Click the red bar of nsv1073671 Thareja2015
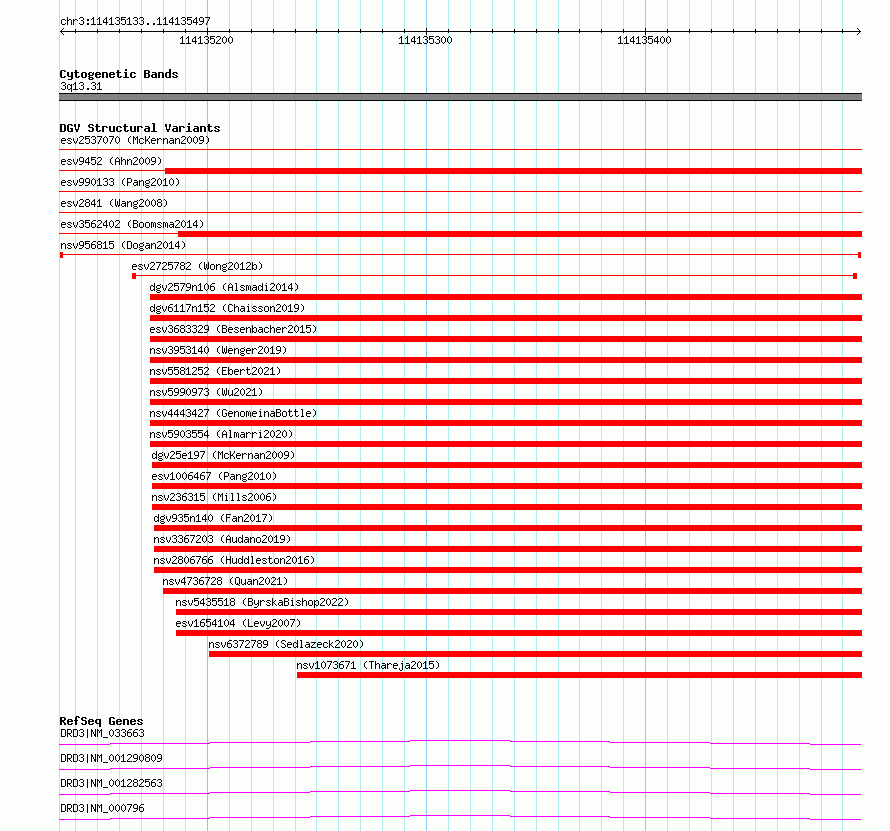This screenshot has width=890, height=831. (579, 675)
